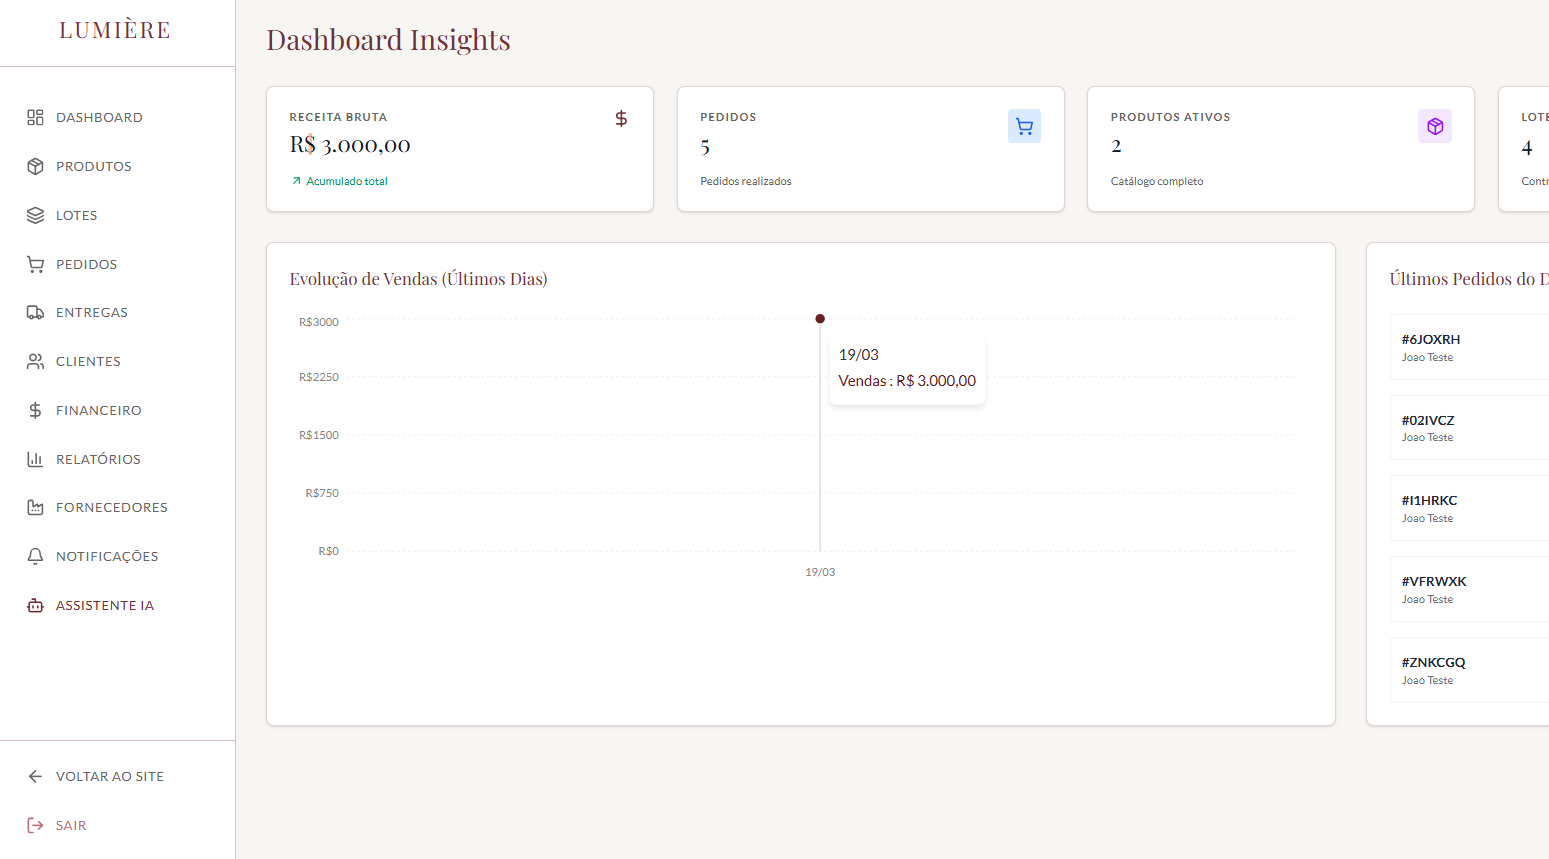Click the Pedidos shopping cart sidebar icon
The height and width of the screenshot is (859, 1549).
point(35,264)
